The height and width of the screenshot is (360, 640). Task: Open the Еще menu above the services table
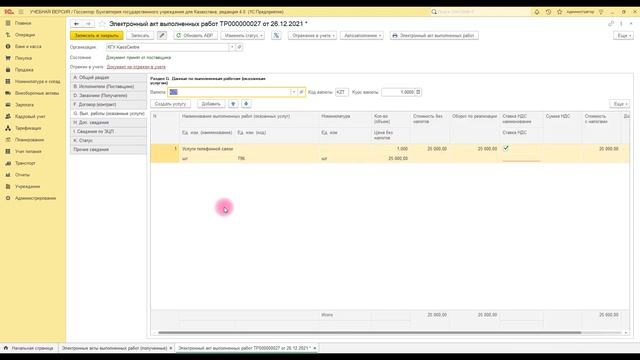(620, 104)
